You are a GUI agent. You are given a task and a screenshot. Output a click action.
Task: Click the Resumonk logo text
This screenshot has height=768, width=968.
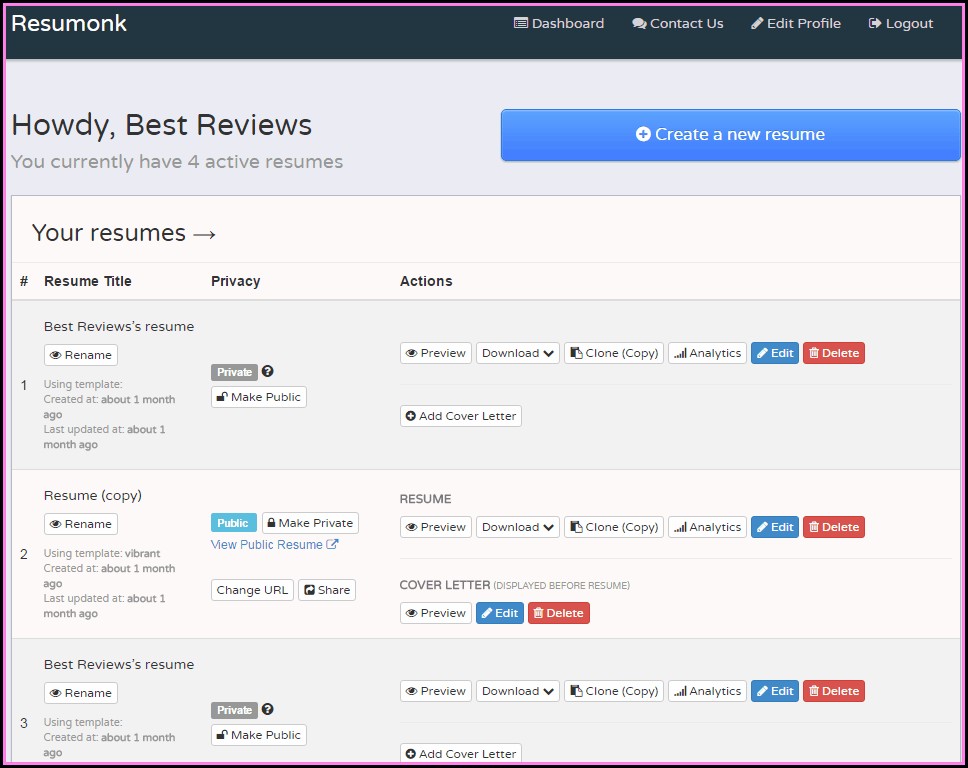[x=69, y=23]
